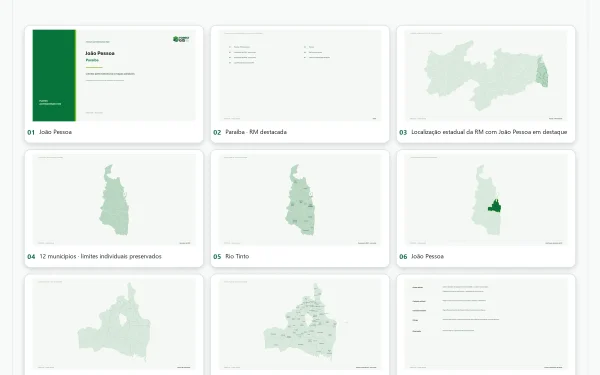Open slide 06 highlighted João Pessoa map thumbnail
This screenshot has height=375, width=600.
[486, 200]
